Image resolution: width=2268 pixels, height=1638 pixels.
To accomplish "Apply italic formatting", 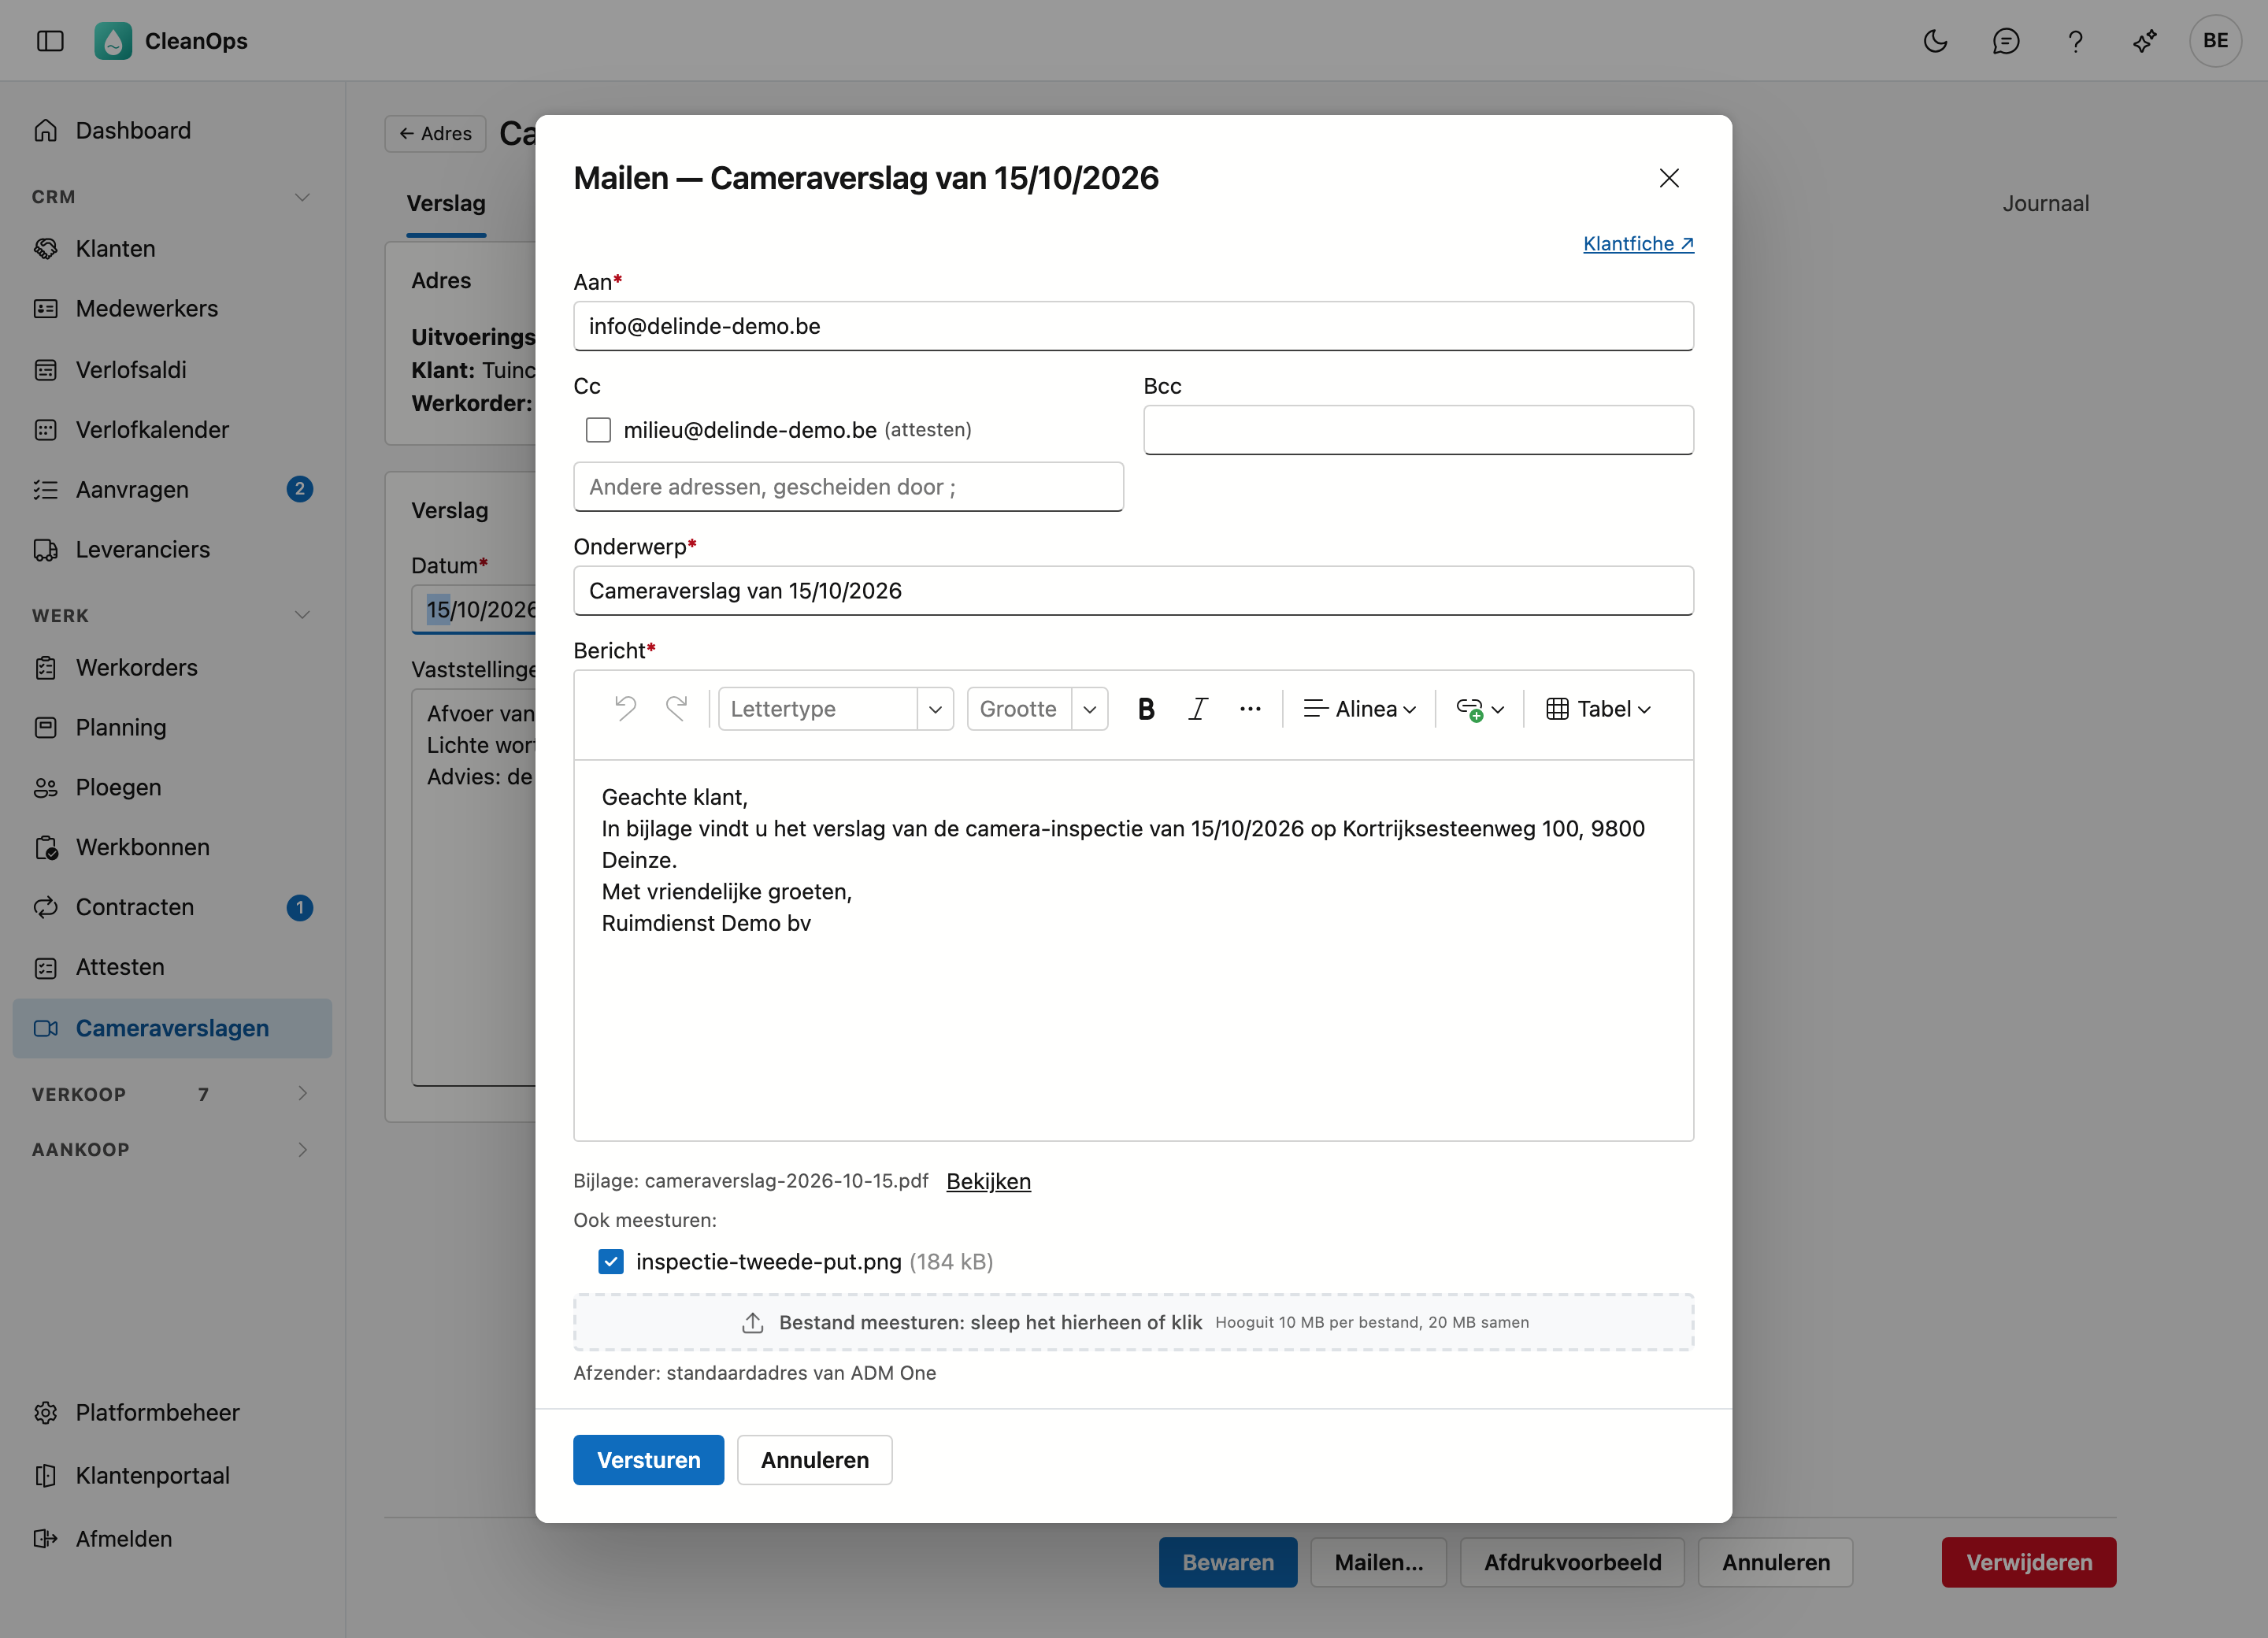I will pyautogui.click(x=1197, y=709).
